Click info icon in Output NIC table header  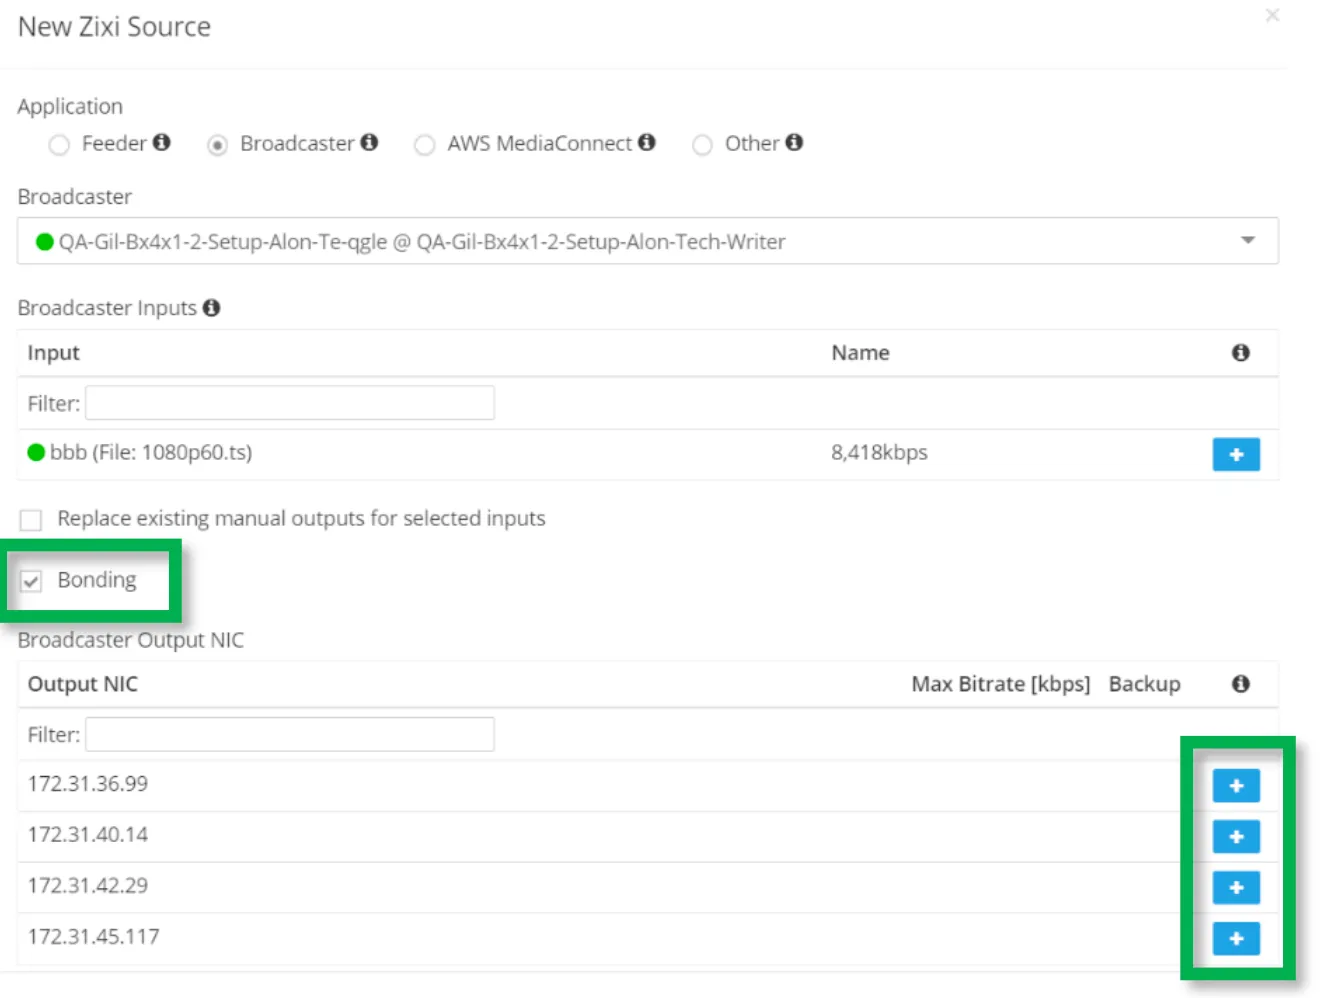[x=1241, y=684]
